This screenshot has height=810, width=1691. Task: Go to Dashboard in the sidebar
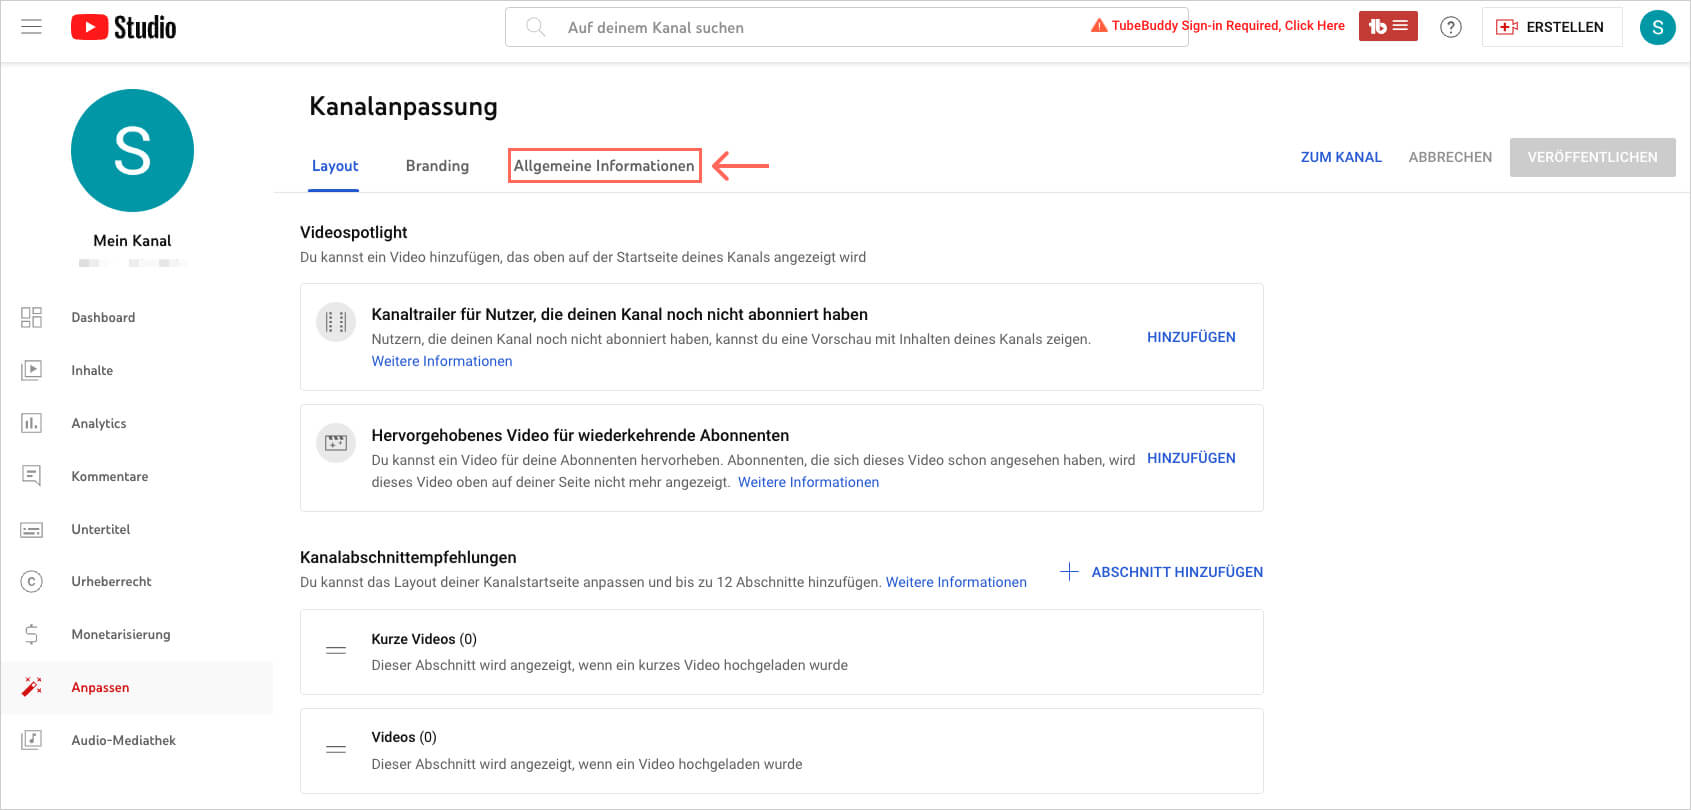[x=103, y=317]
